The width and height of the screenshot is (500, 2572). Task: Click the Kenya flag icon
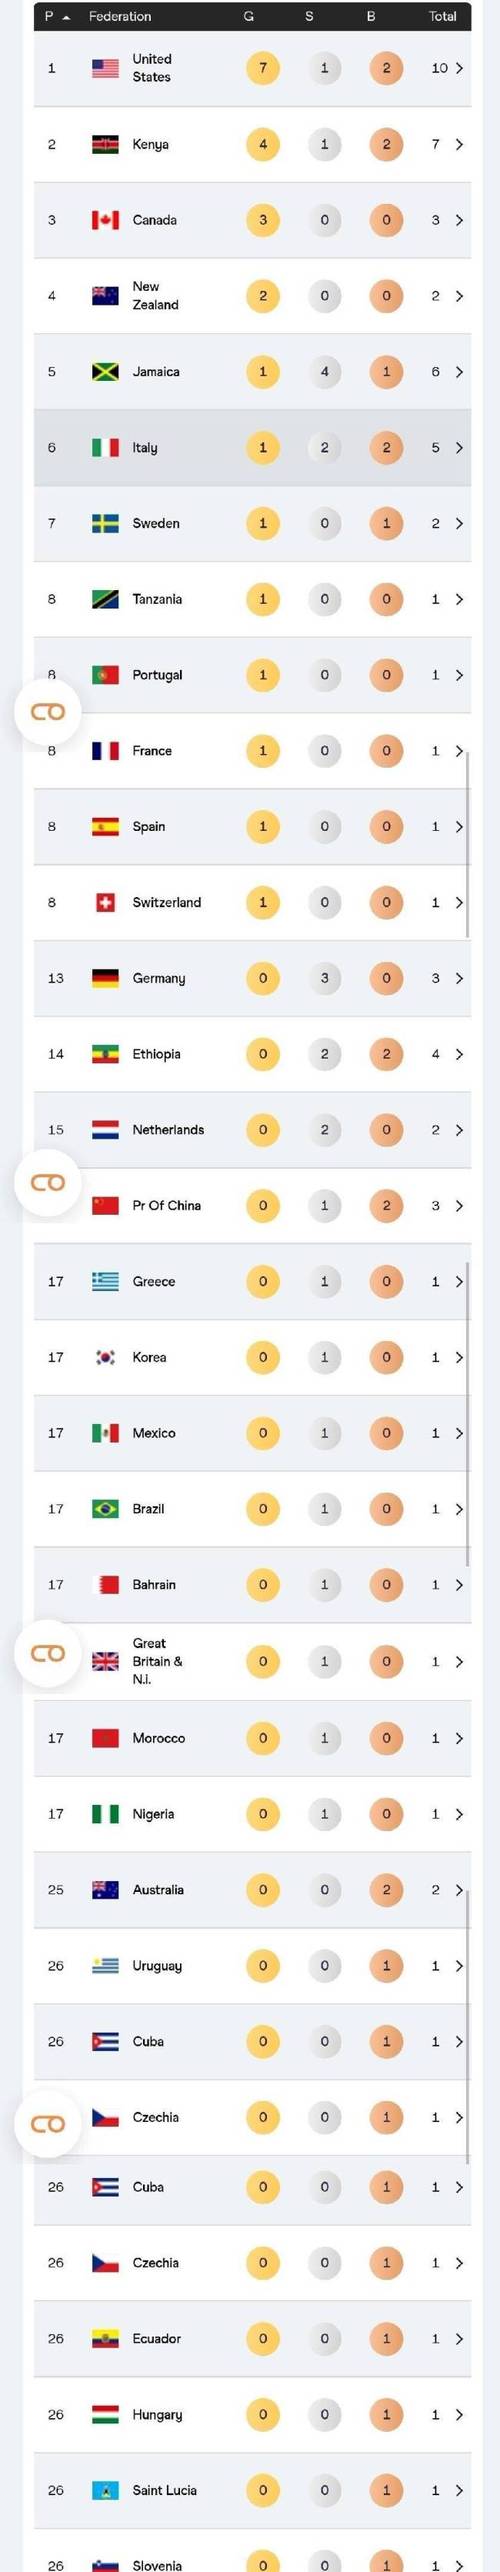[105, 144]
